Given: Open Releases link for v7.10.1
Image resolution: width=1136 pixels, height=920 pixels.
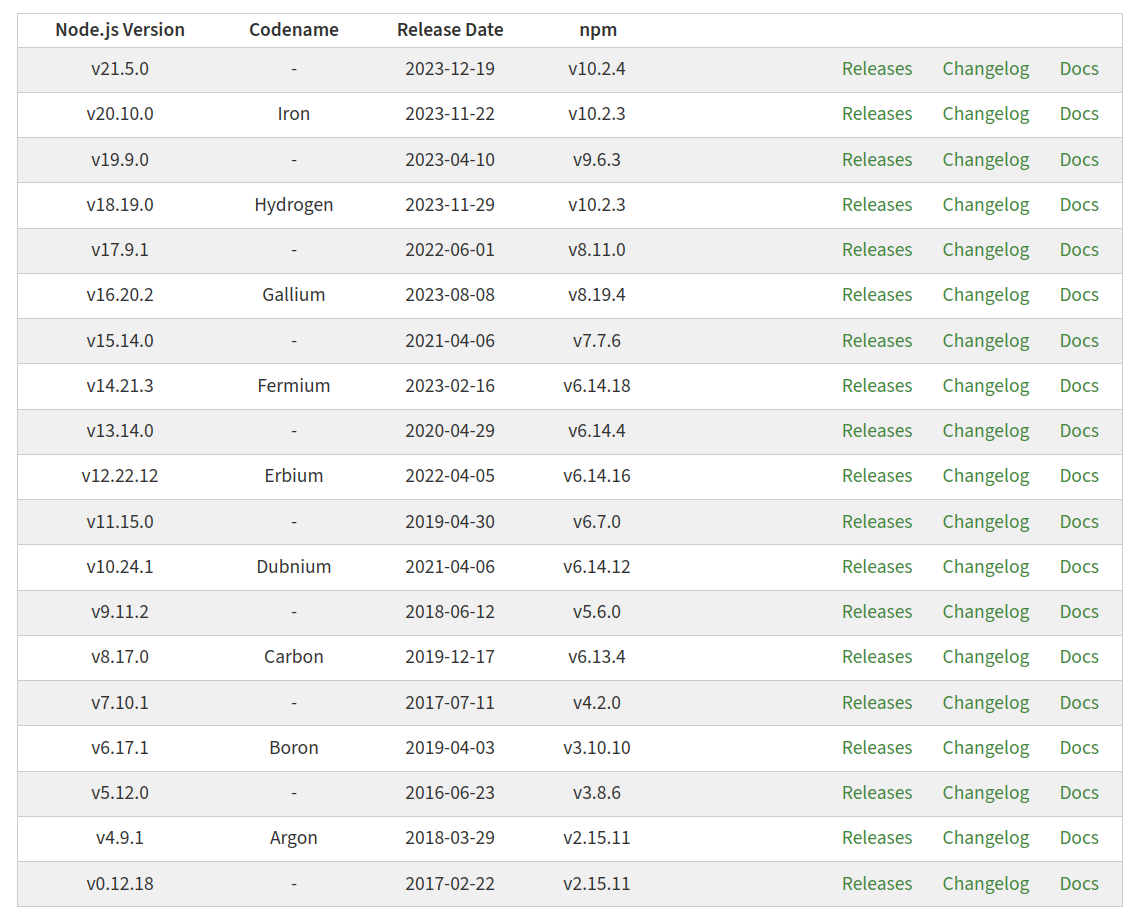Looking at the screenshot, I should (877, 703).
